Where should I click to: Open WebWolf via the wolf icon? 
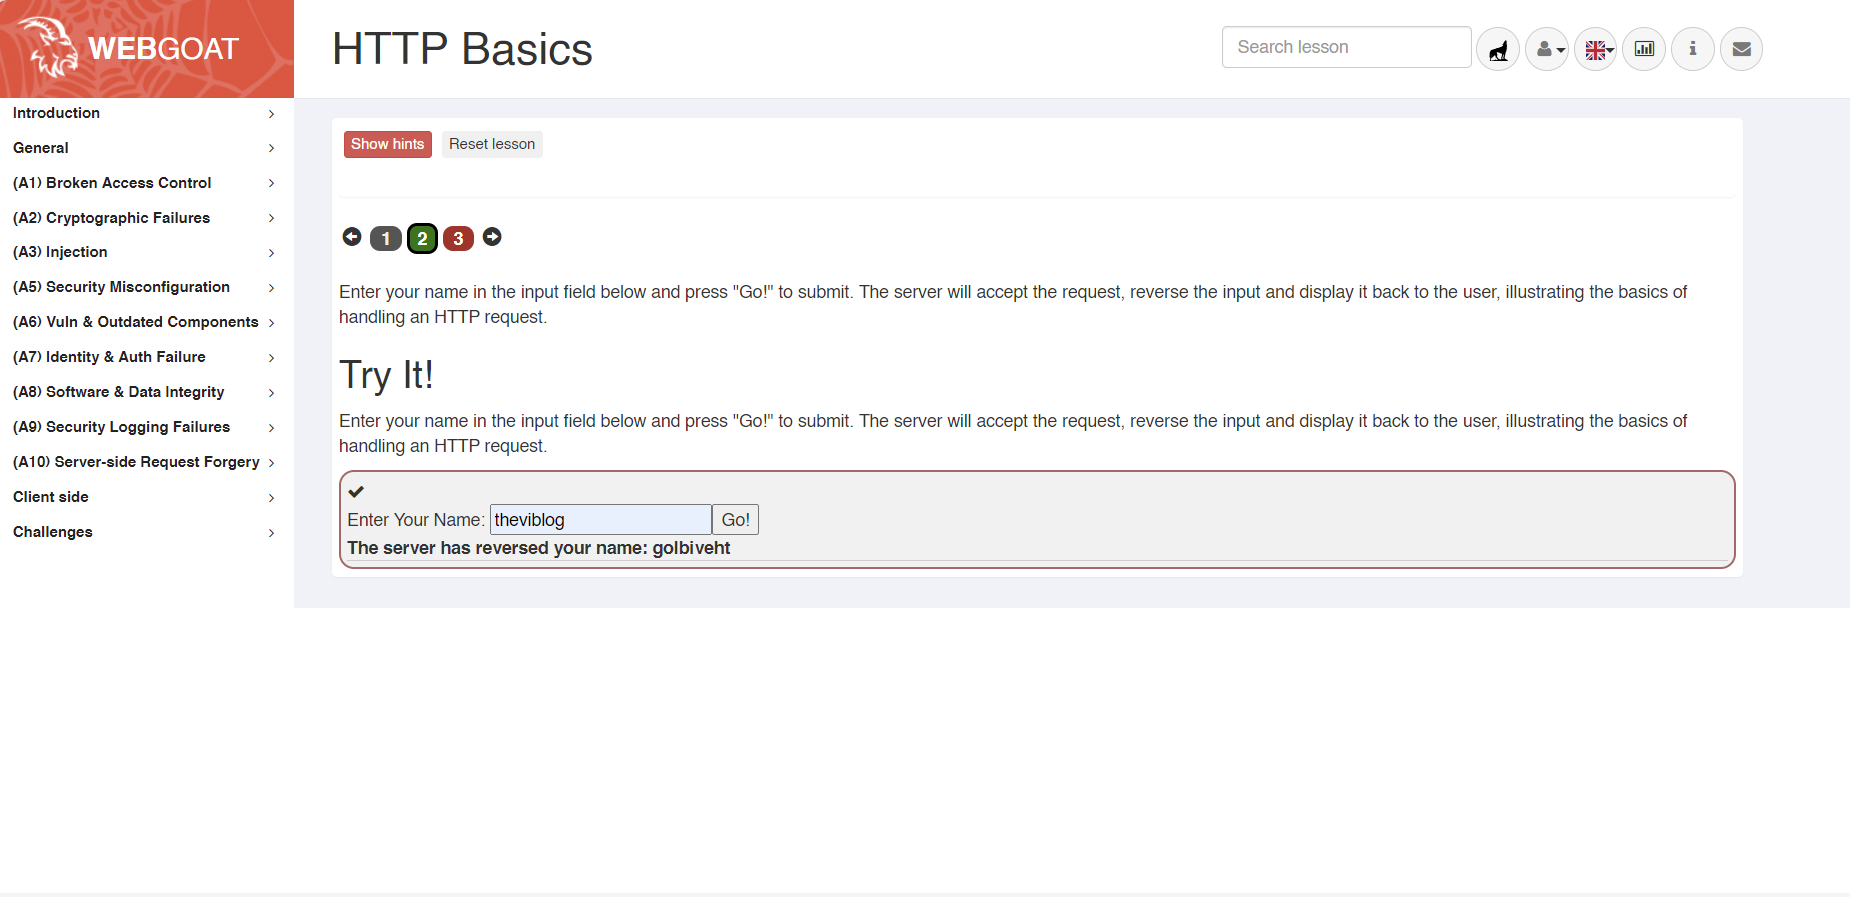1497,49
